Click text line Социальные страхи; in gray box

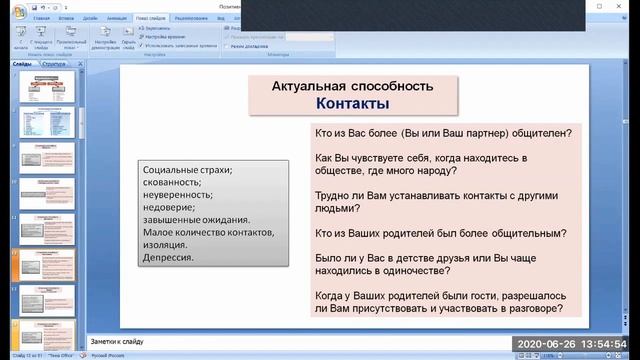pyautogui.click(x=188, y=170)
